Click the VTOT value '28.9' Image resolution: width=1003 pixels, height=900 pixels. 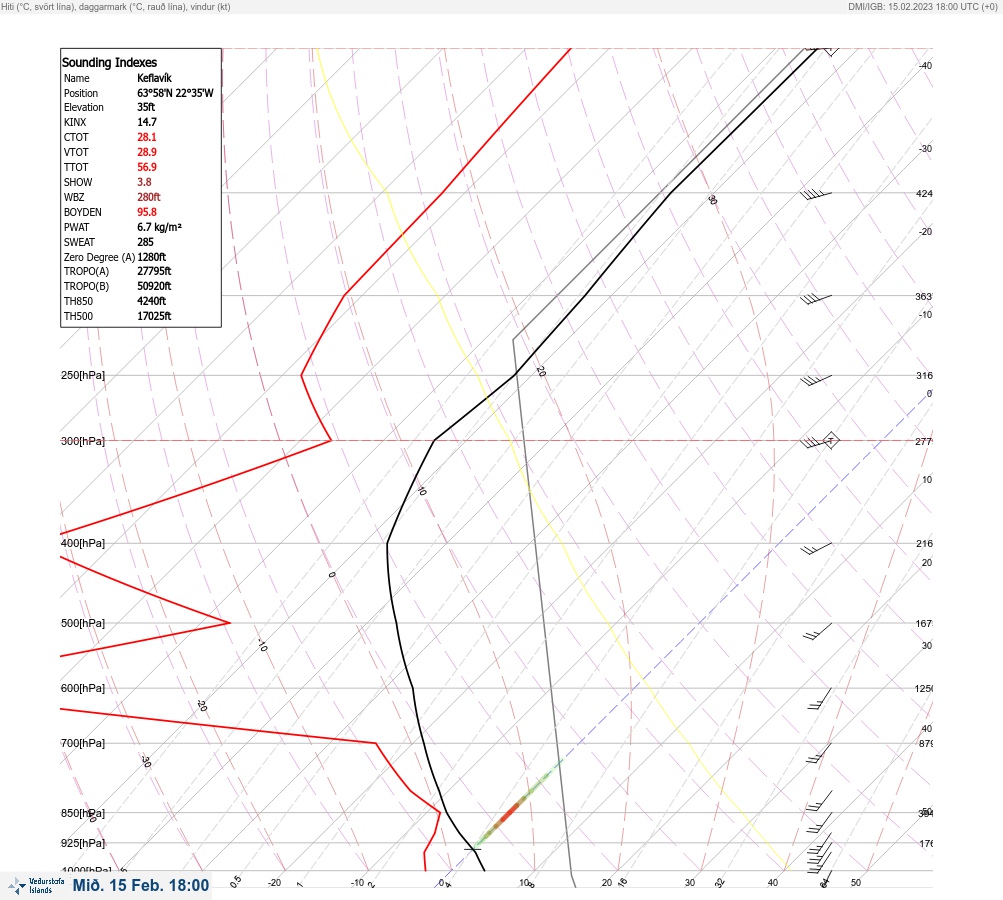146,152
